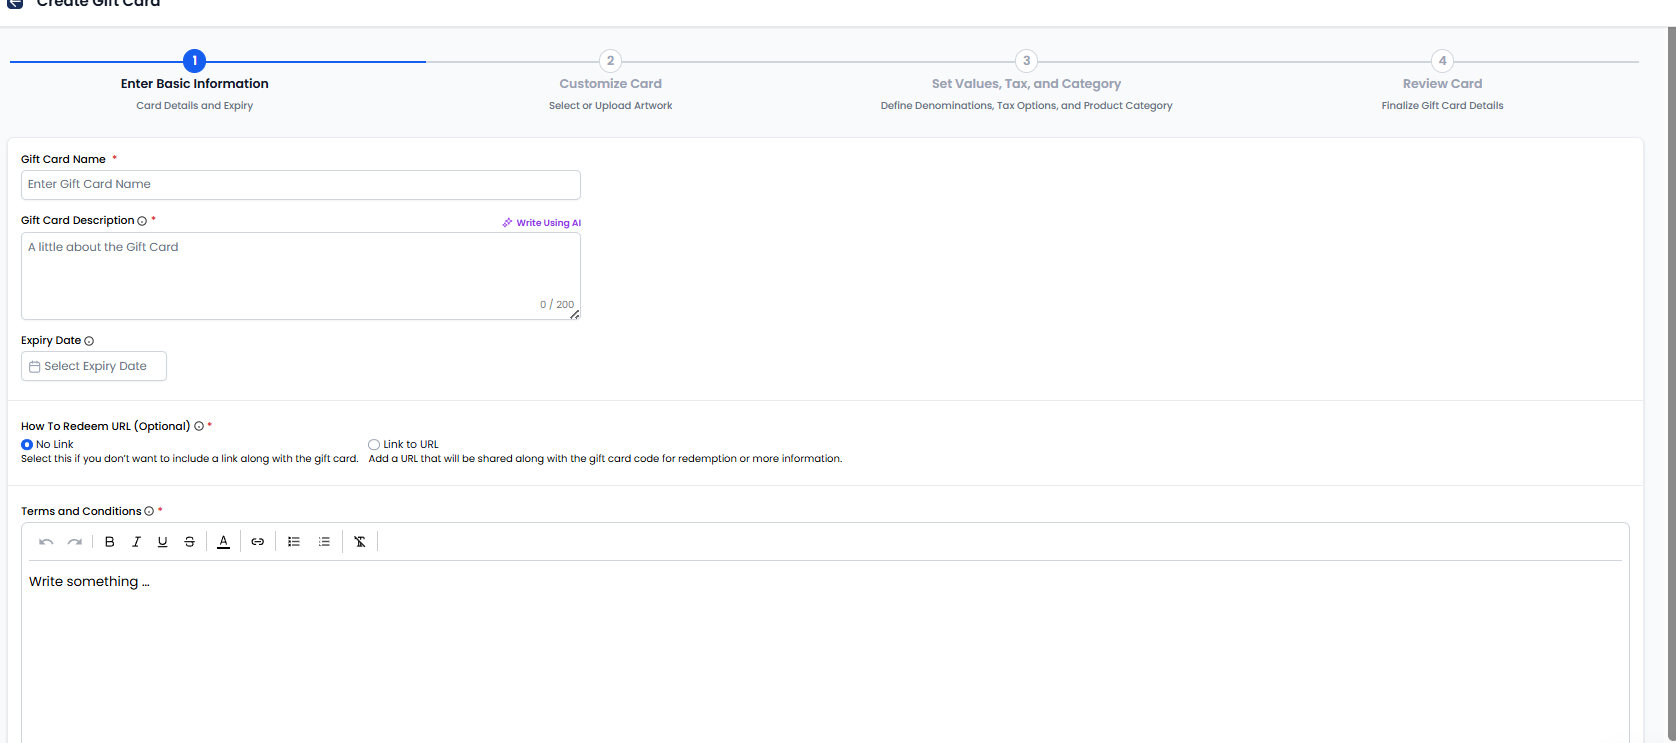Click the Redo icon in editor toolbar

[x=74, y=542]
